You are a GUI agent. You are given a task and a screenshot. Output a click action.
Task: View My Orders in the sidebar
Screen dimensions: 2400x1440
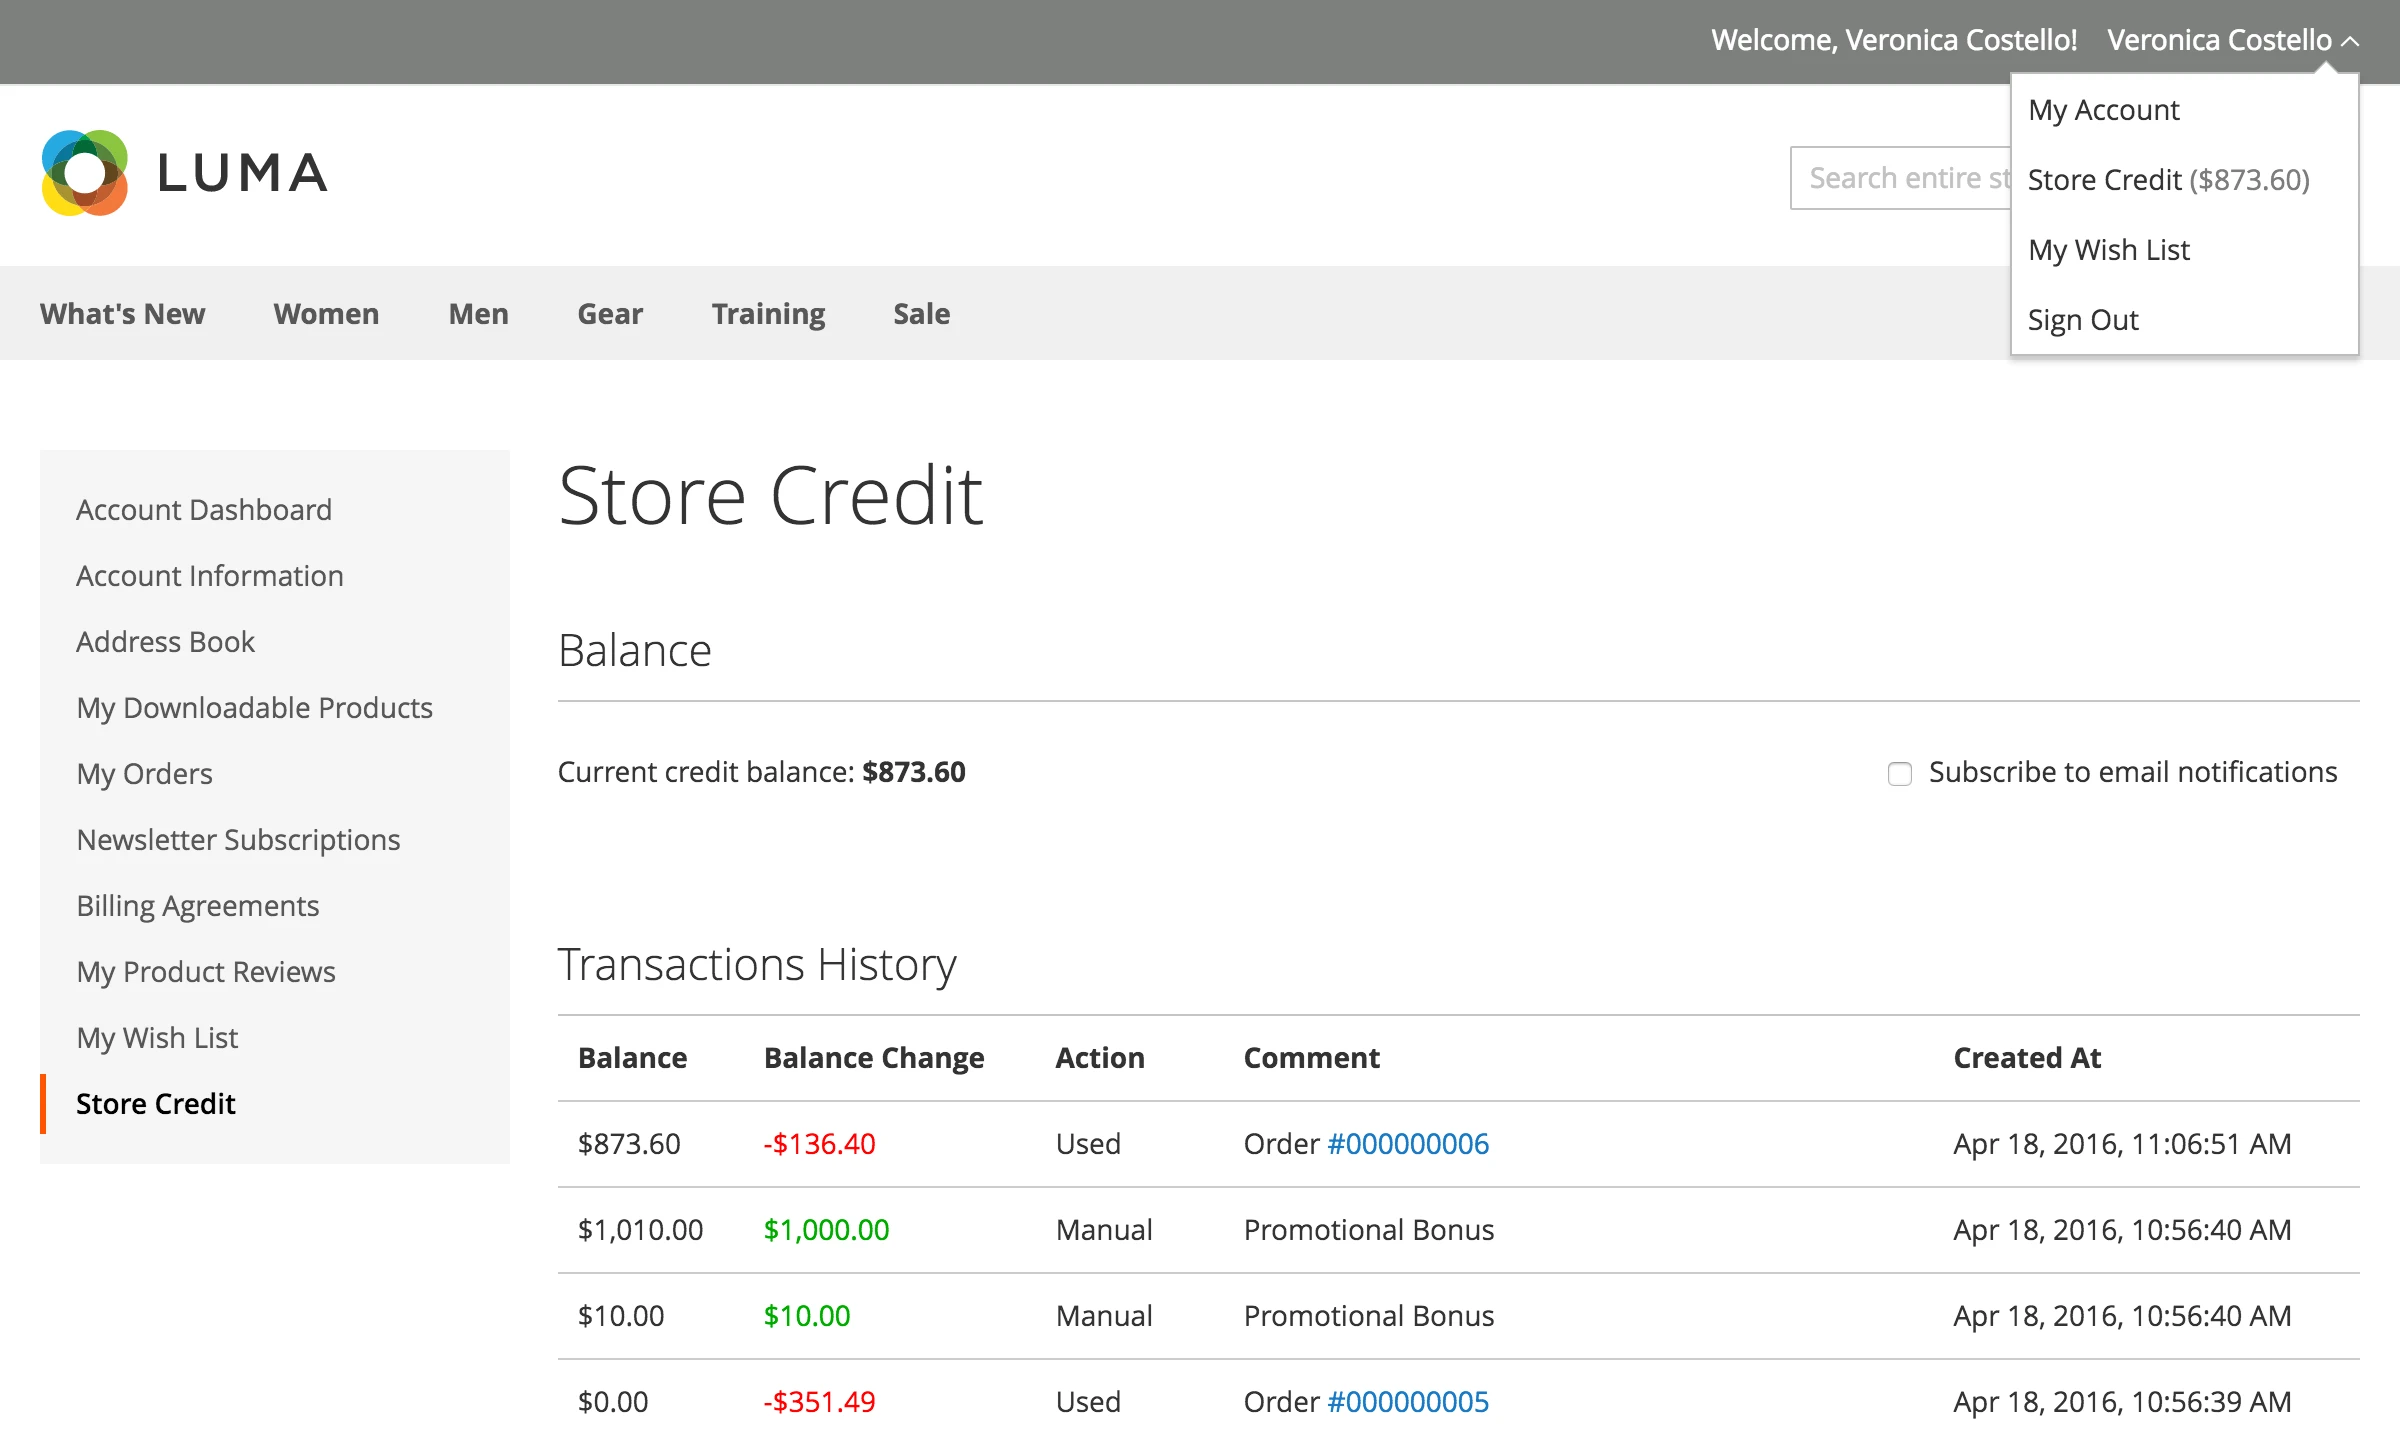(x=144, y=773)
